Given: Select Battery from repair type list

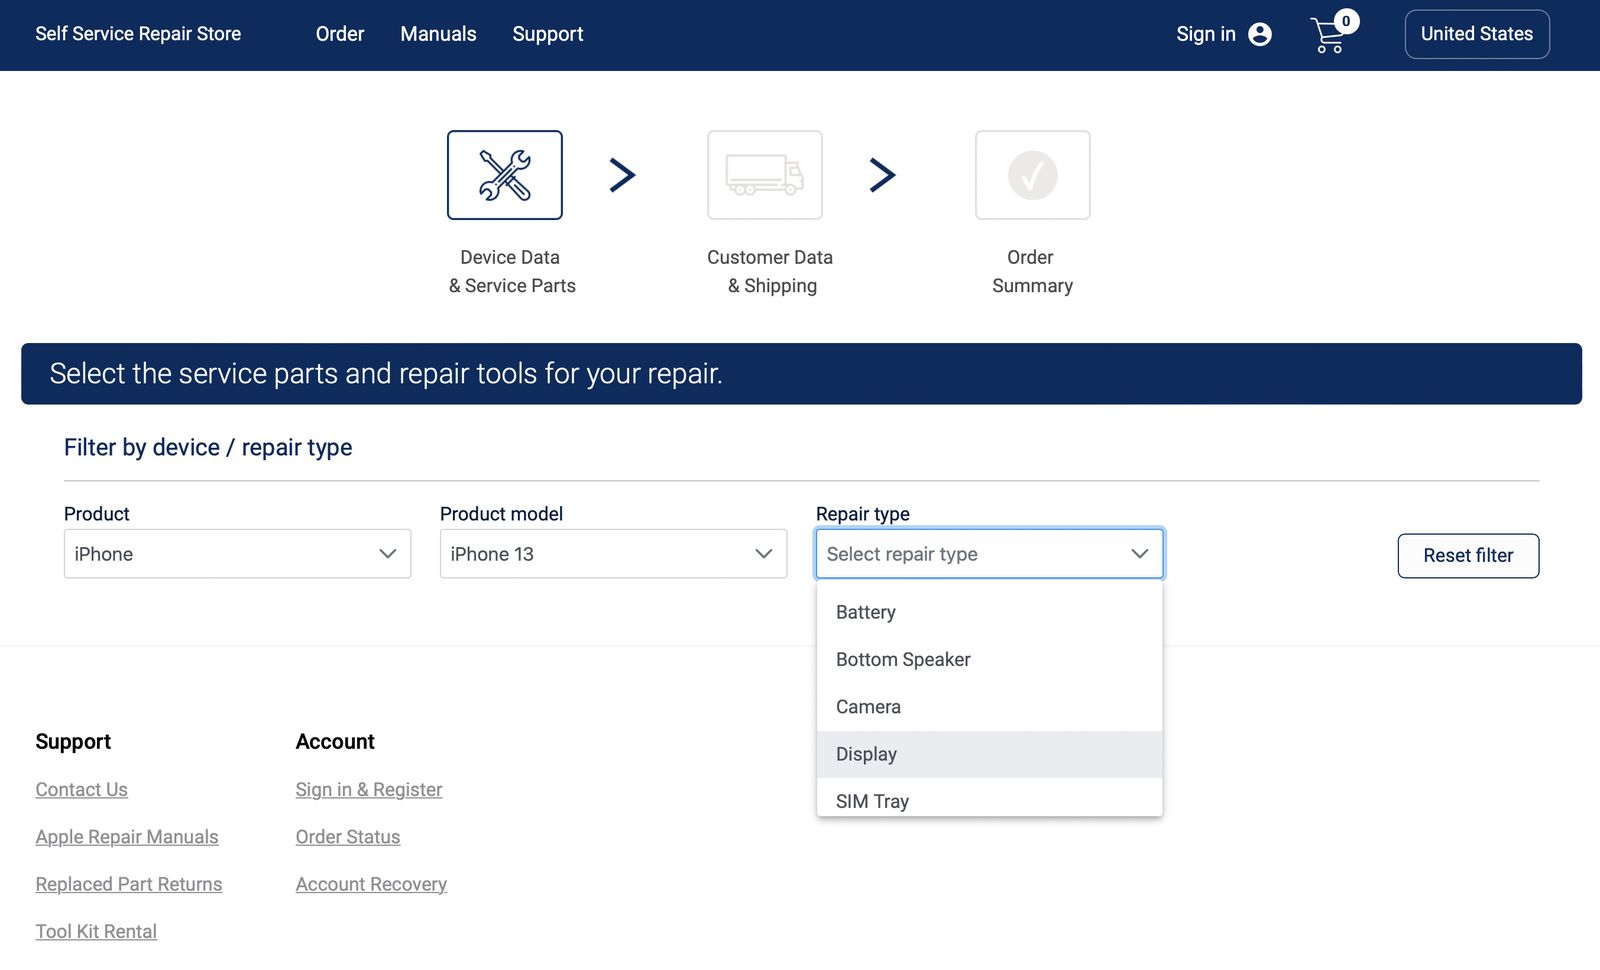Looking at the screenshot, I should point(866,612).
